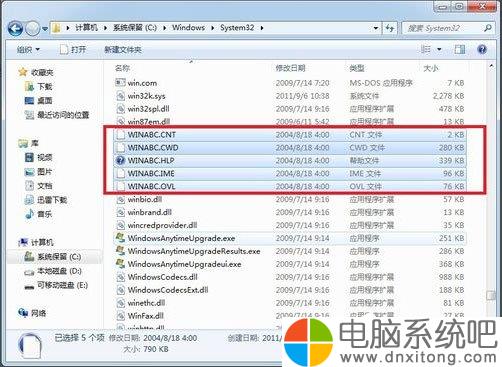Click the 打开 toolbar button
502x367 pixels.
(73, 50)
